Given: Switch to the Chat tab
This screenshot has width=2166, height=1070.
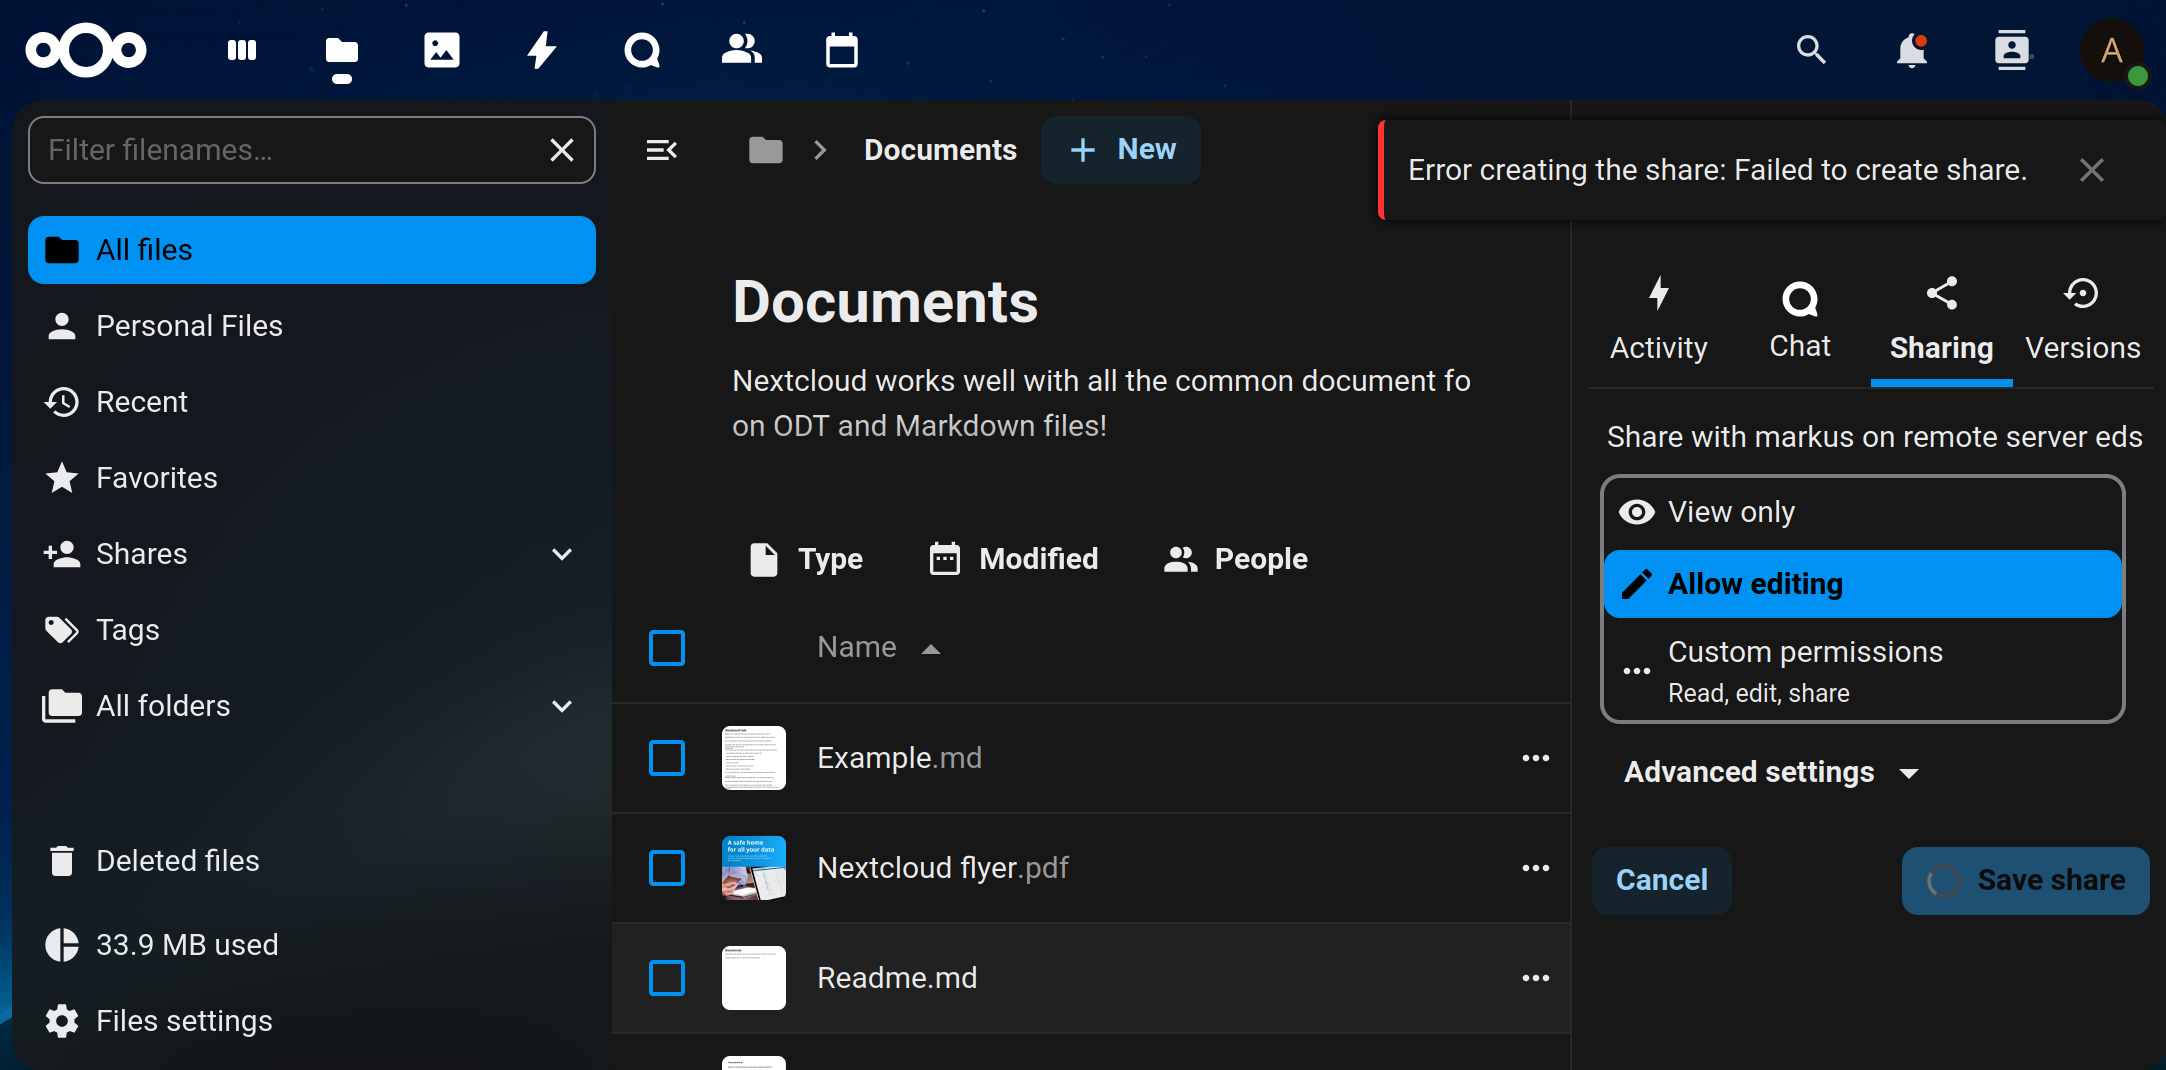Looking at the screenshot, I should coord(1800,320).
